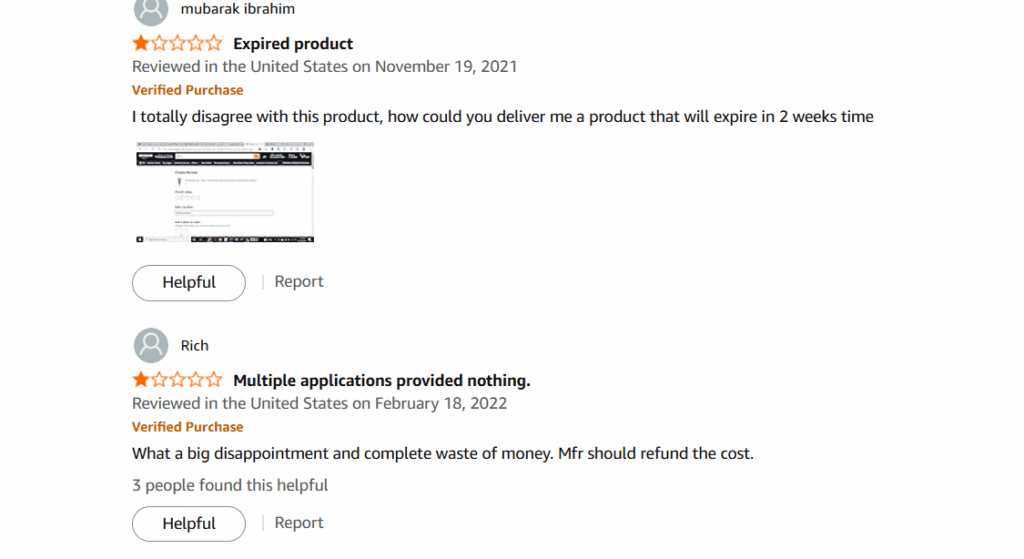Click the February 18, 2022 review date line
Image resolution: width=1024 pixels, height=559 pixels.
click(319, 404)
